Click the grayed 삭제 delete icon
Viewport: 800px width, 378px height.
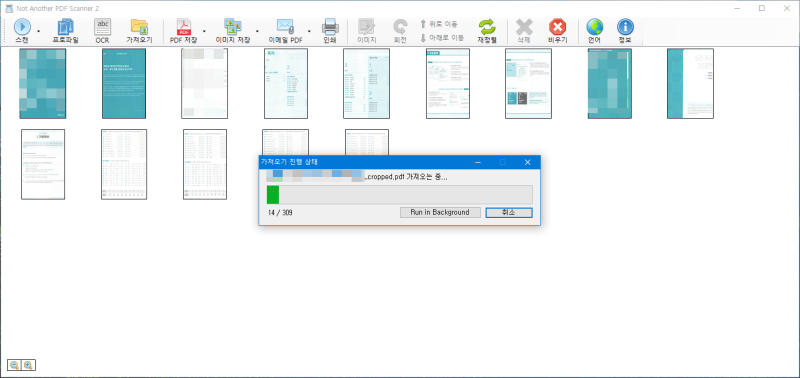(x=524, y=26)
